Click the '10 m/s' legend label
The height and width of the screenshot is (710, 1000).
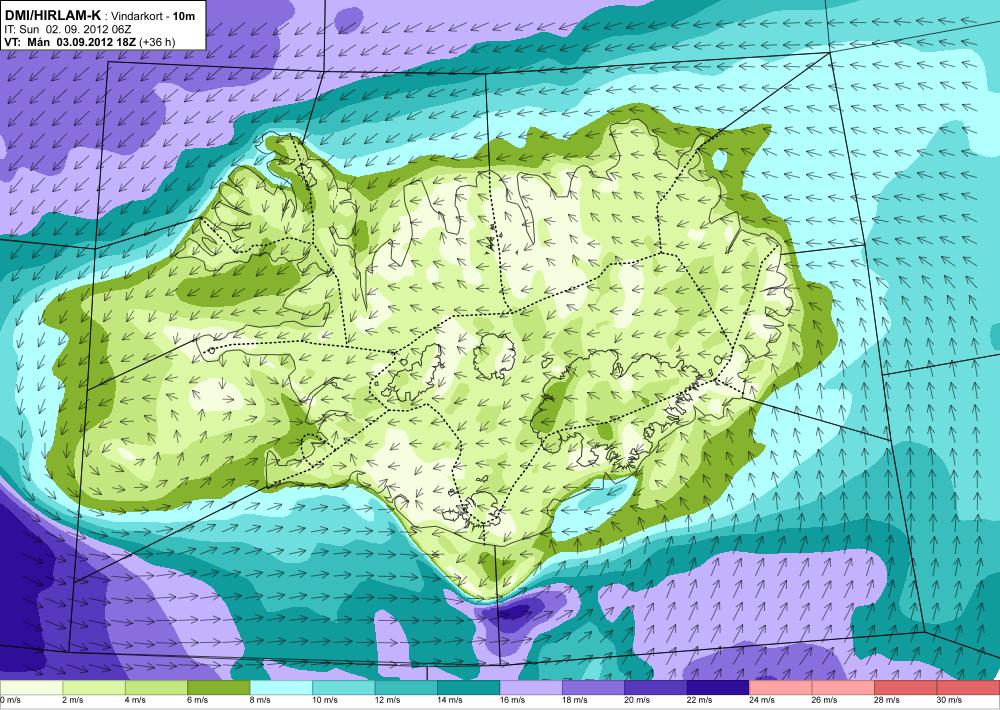[x=325, y=700]
